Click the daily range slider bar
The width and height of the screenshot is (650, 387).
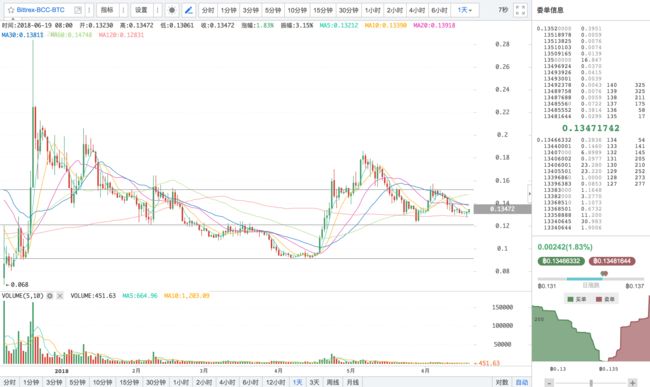pyautogui.click(x=591, y=278)
